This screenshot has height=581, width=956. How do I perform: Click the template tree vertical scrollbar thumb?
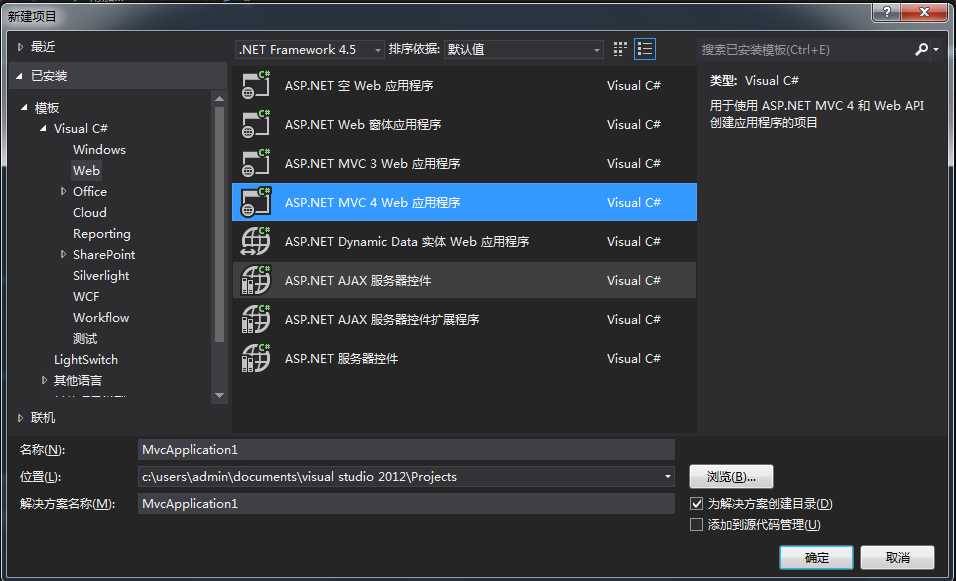click(219, 224)
